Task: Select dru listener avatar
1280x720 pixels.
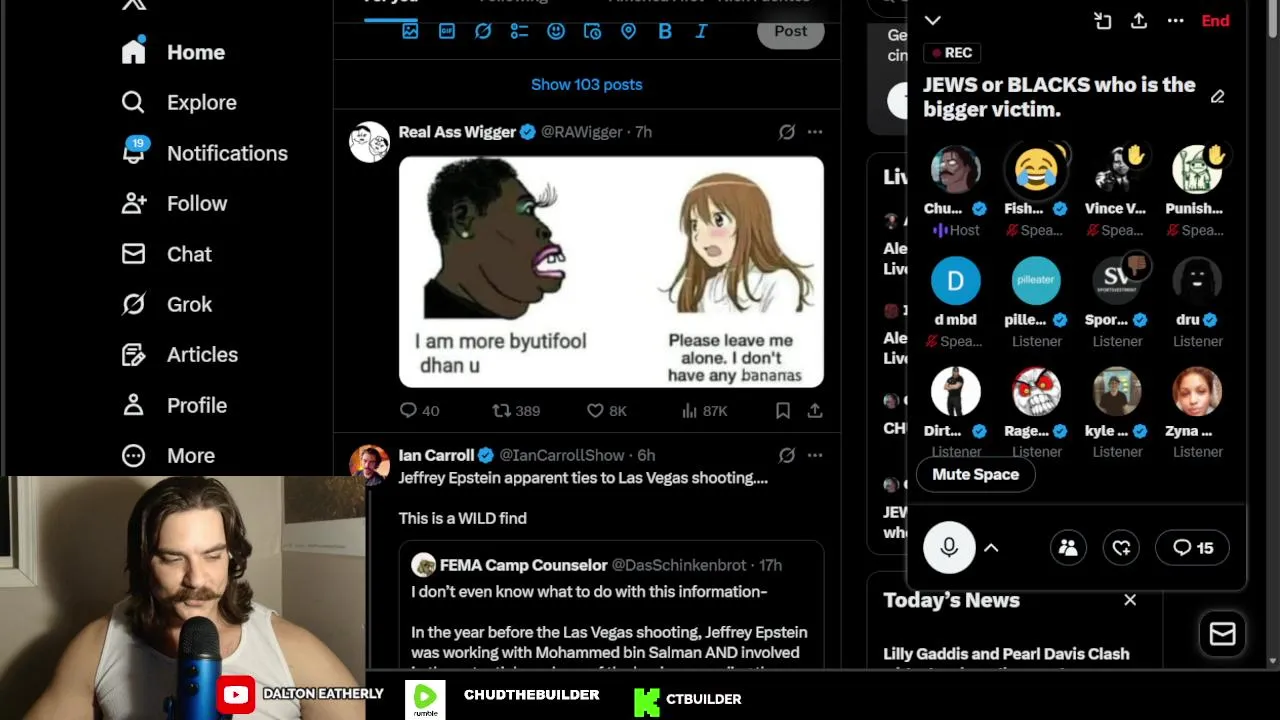Action: pos(1197,280)
